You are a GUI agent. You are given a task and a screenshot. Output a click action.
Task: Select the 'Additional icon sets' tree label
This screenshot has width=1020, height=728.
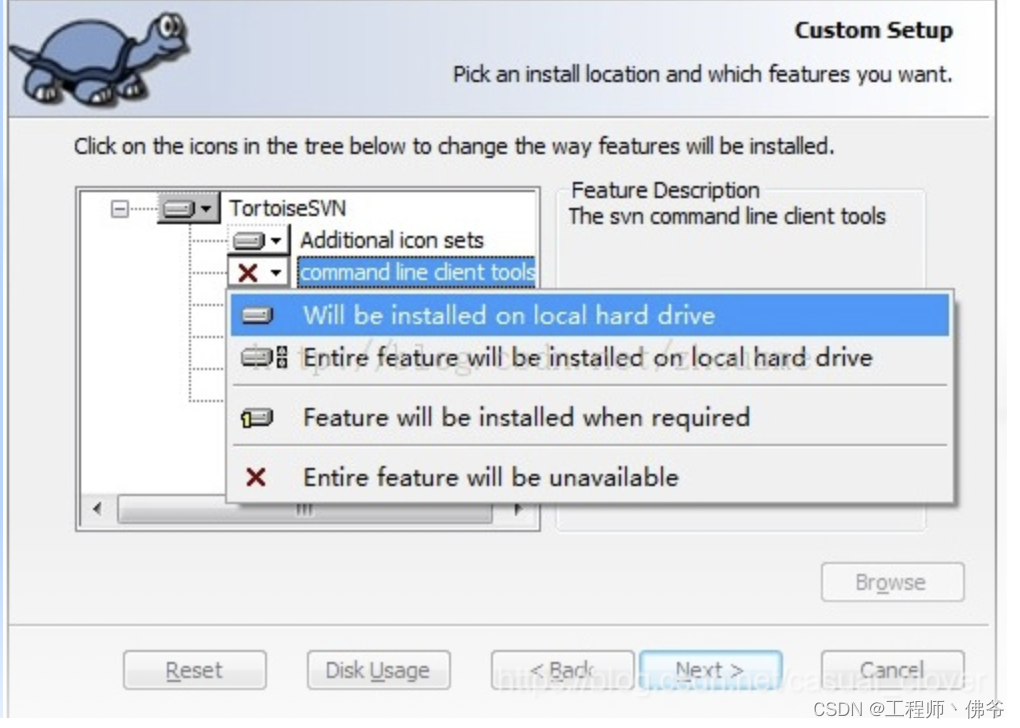coord(391,240)
